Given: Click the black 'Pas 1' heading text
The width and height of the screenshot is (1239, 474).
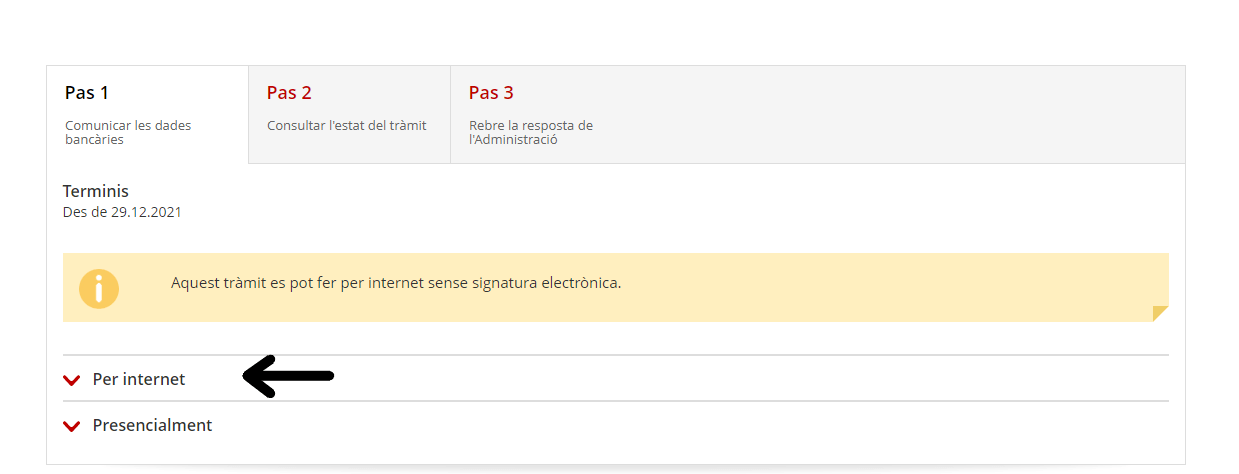Looking at the screenshot, I should click(87, 93).
